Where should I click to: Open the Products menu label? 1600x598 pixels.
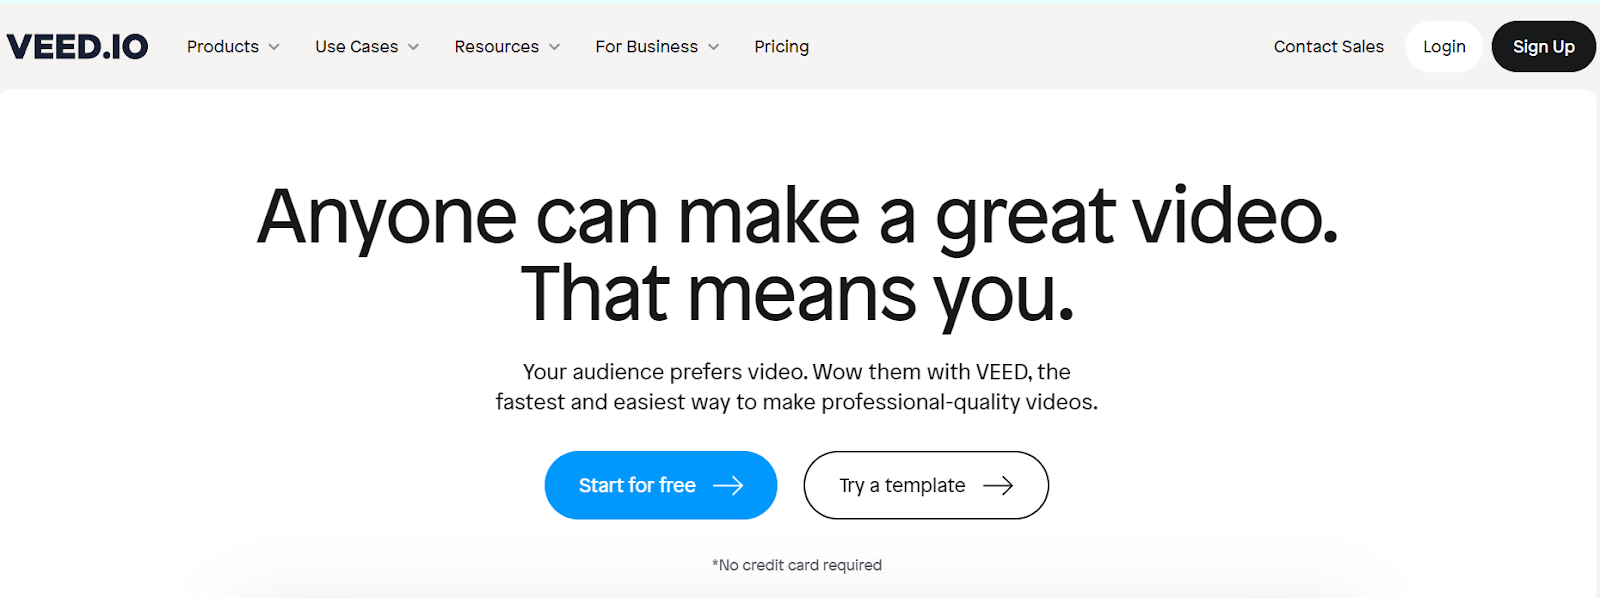(x=222, y=46)
